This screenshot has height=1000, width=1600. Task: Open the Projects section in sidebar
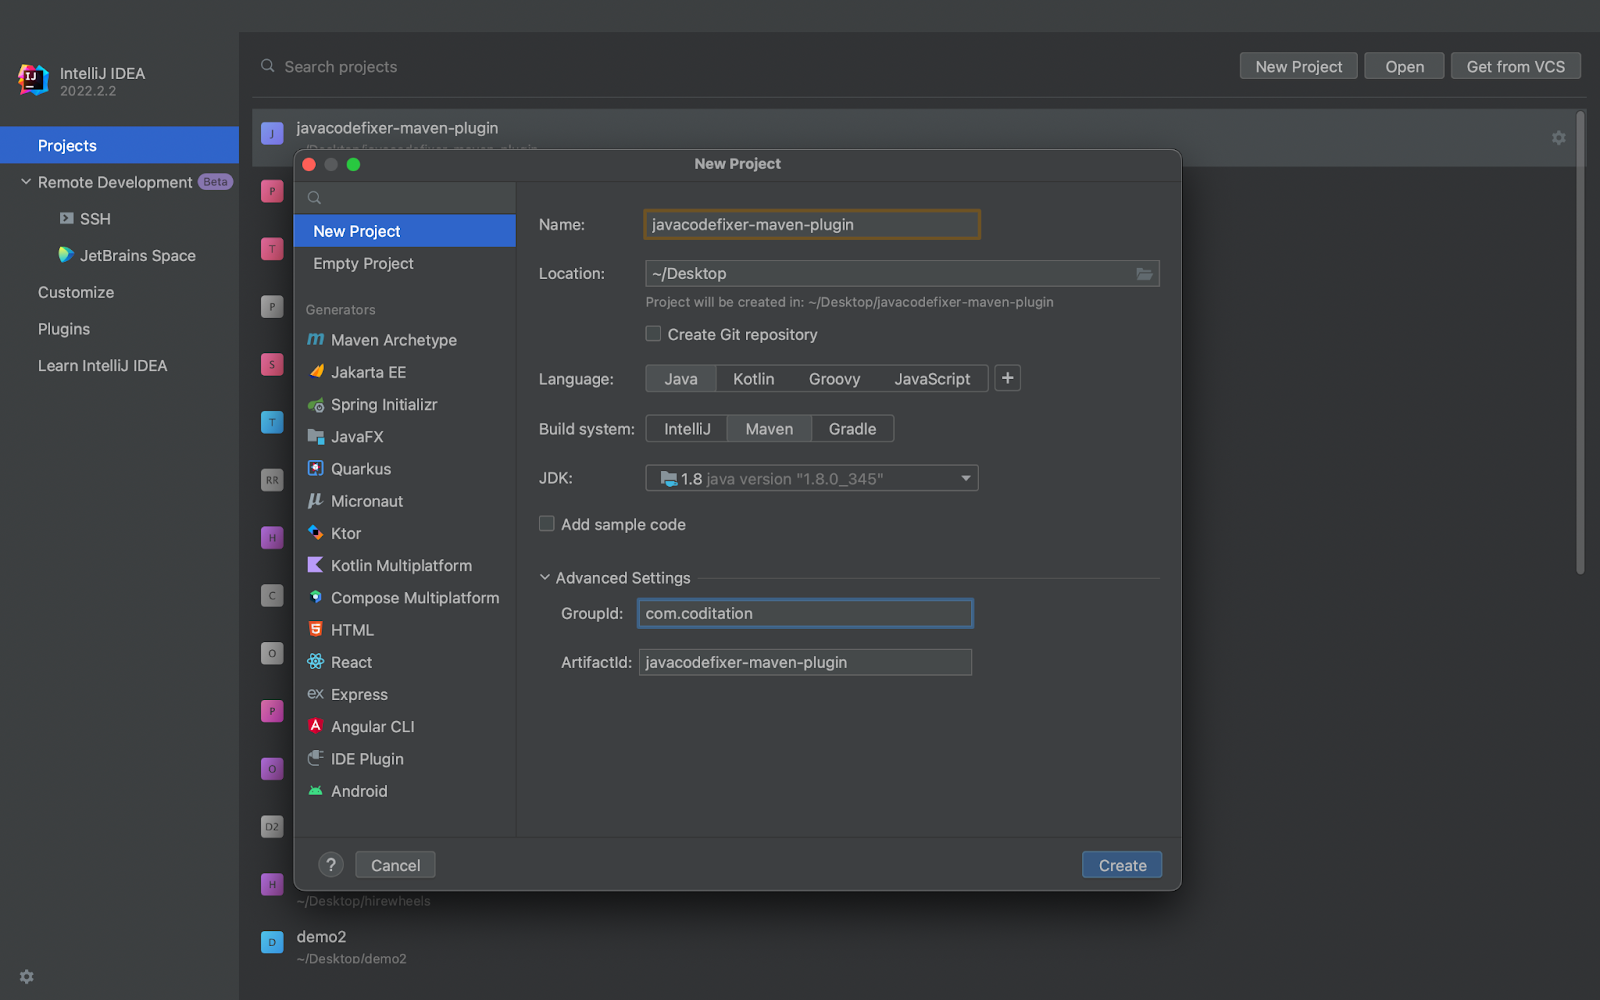click(x=119, y=145)
